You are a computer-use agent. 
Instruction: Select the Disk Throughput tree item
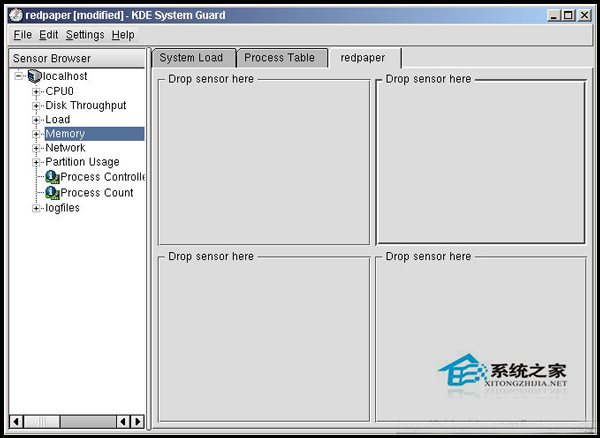pos(86,106)
